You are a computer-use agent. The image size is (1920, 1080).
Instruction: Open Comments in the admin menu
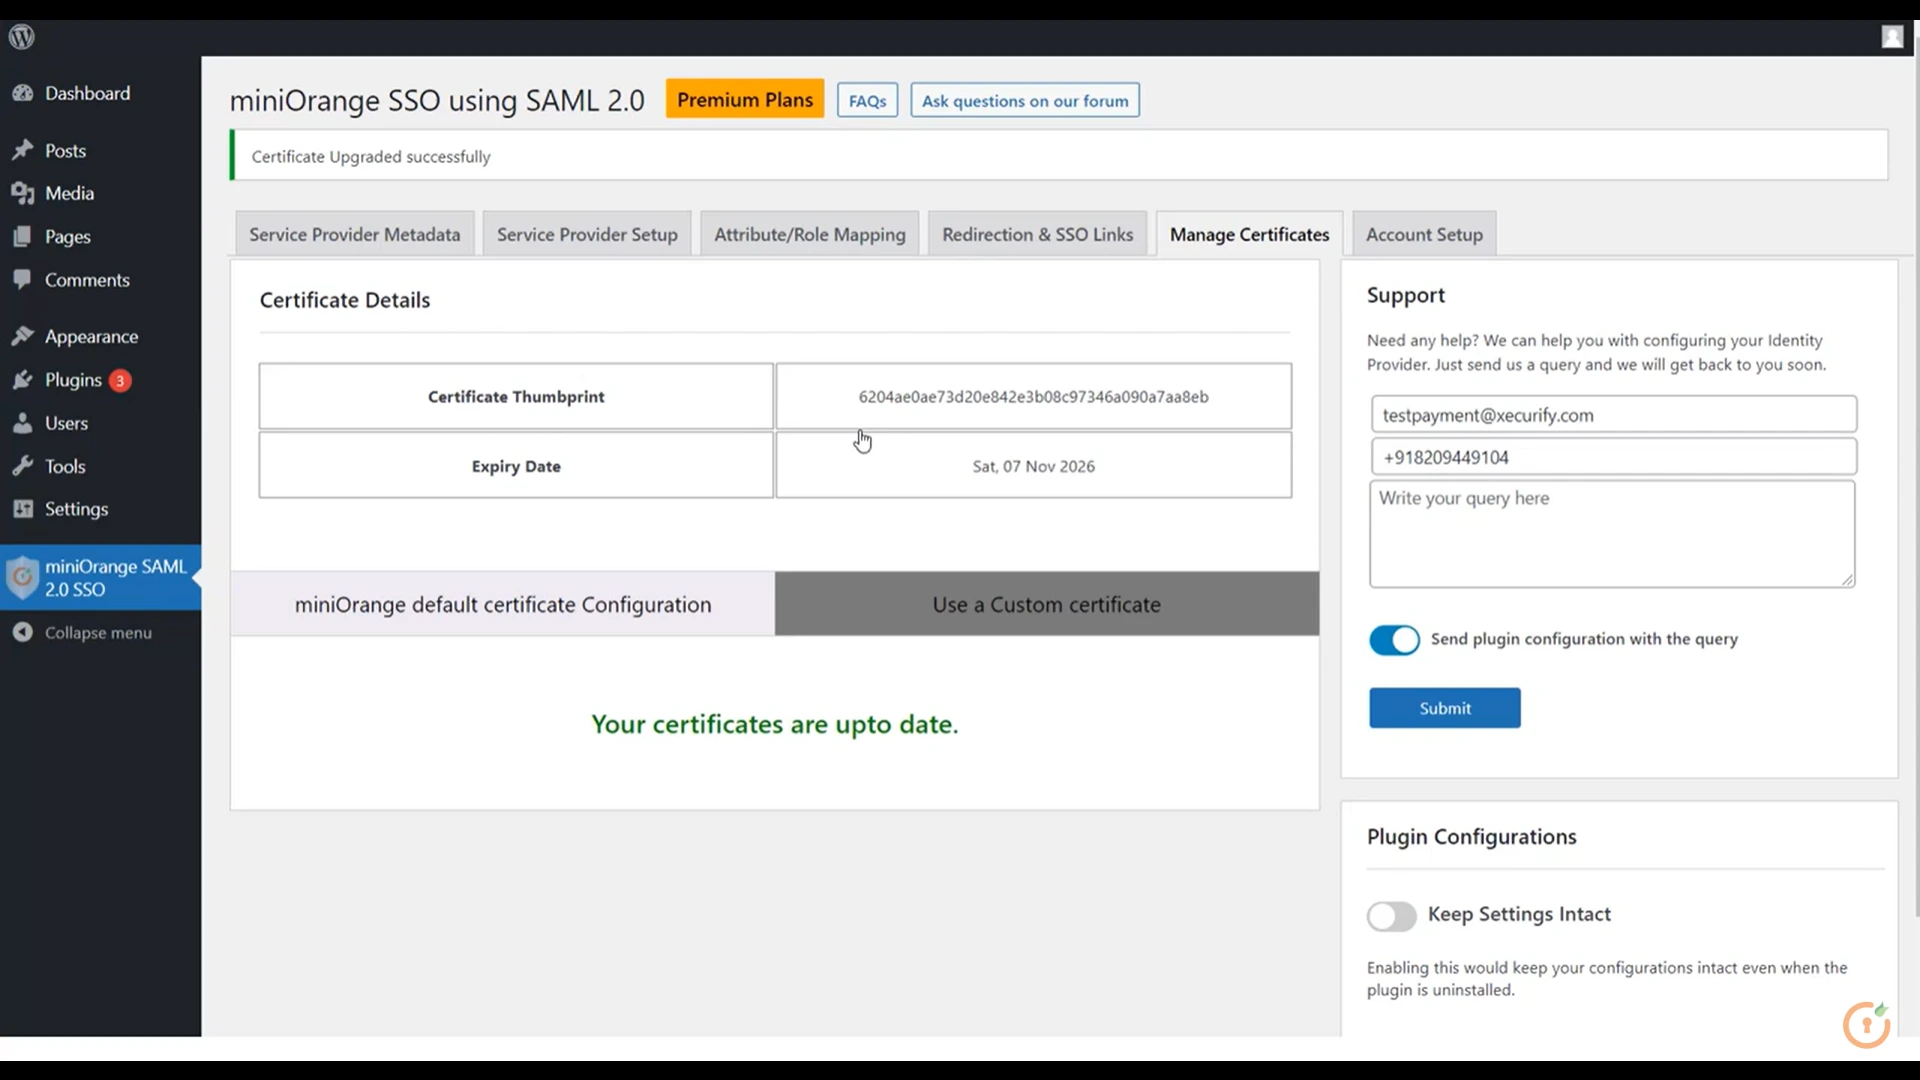(87, 279)
